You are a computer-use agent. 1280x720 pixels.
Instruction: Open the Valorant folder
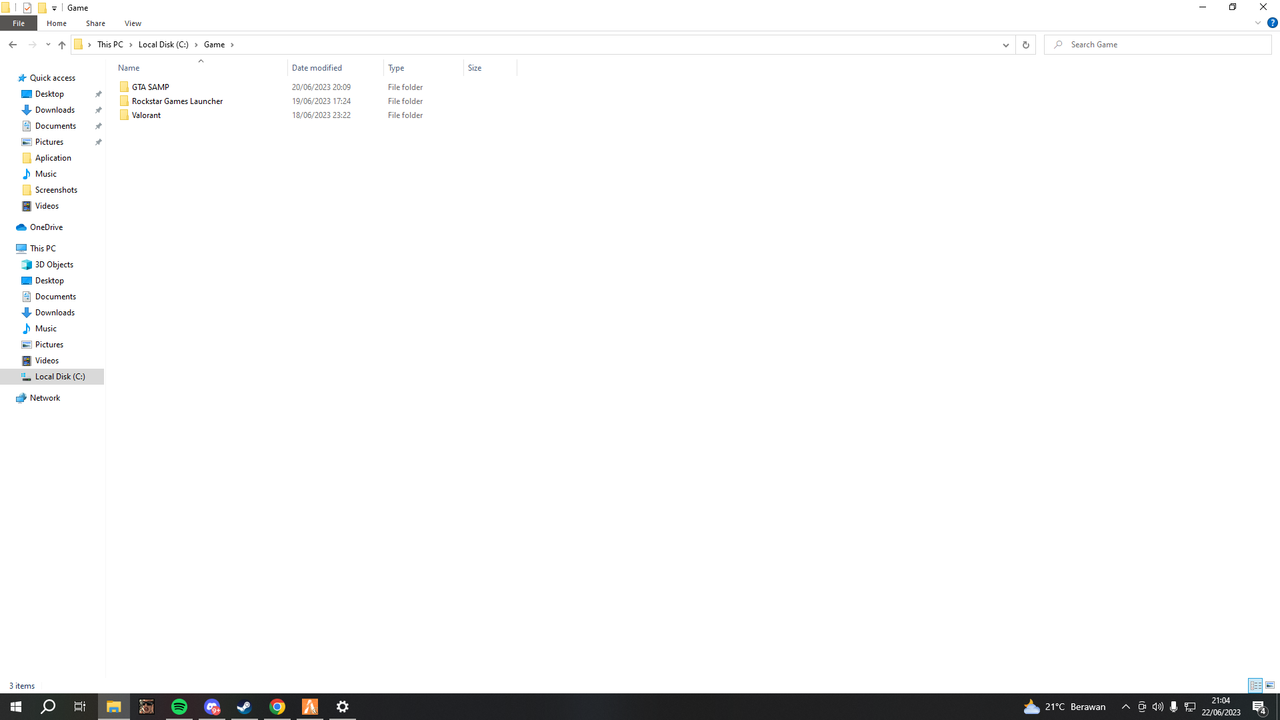pos(146,115)
